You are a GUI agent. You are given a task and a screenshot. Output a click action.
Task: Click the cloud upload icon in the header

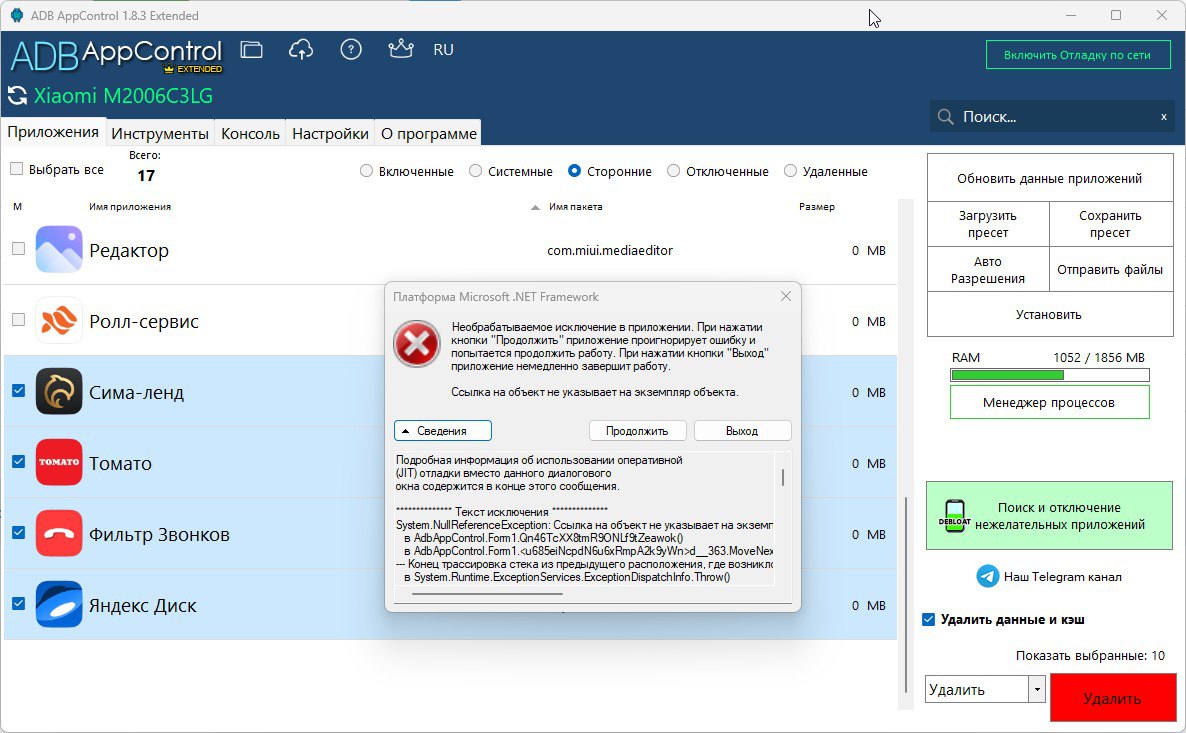point(301,50)
